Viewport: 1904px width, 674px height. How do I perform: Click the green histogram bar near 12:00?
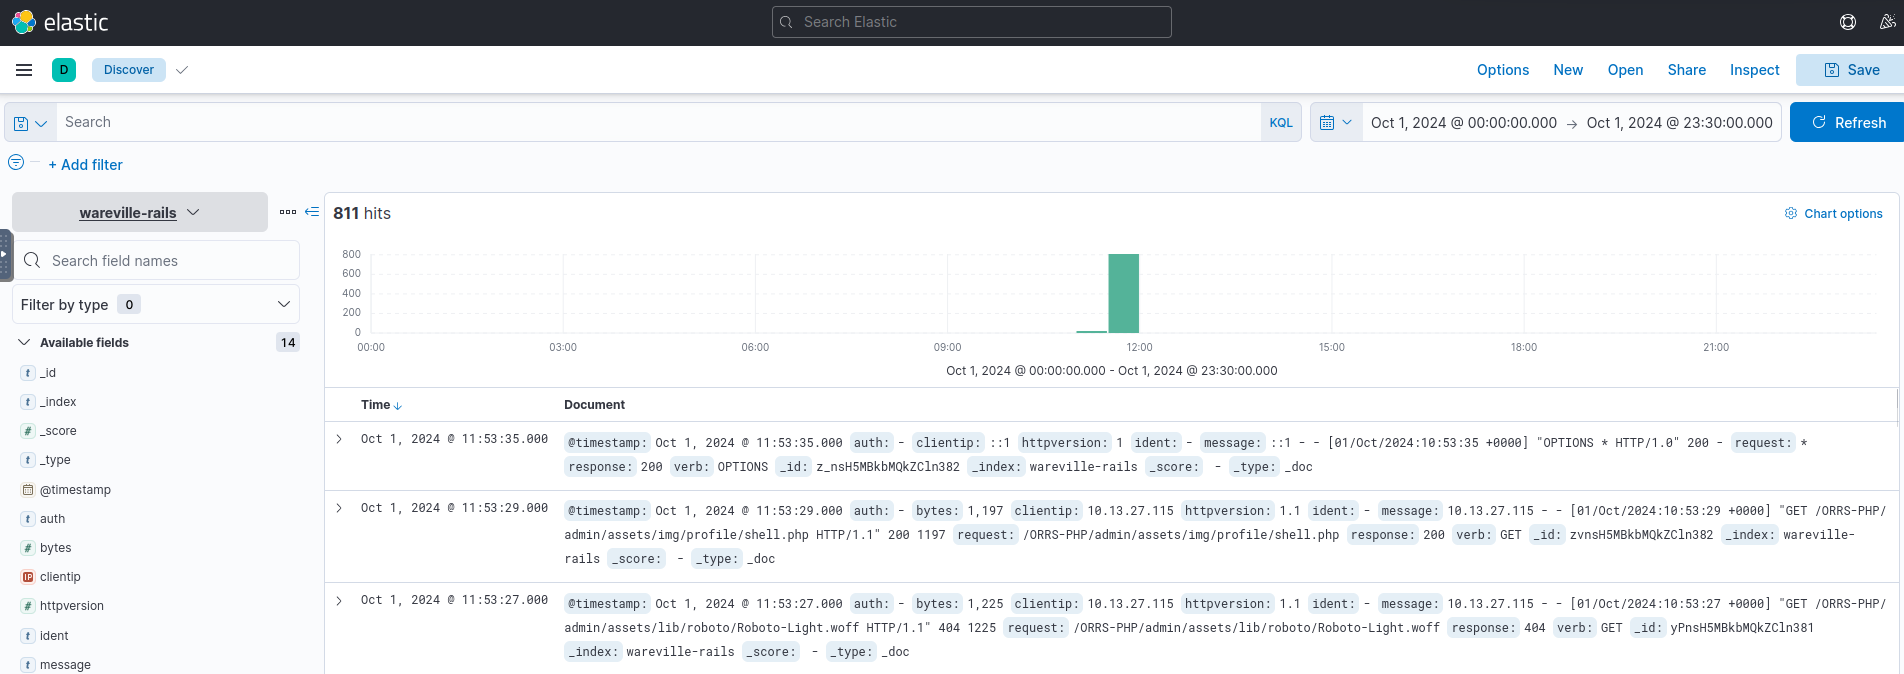coord(1123,293)
